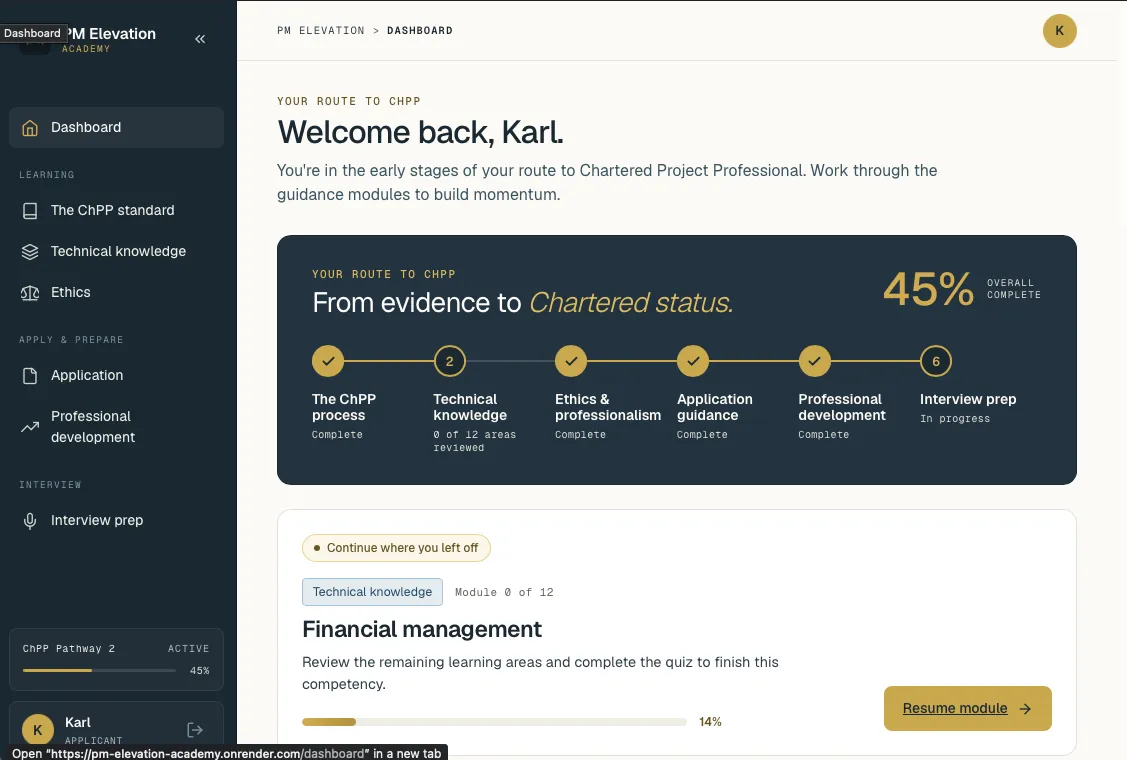Click the K avatar in the sidebar footer
The image size is (1127, 760).
tap(37, 729)
